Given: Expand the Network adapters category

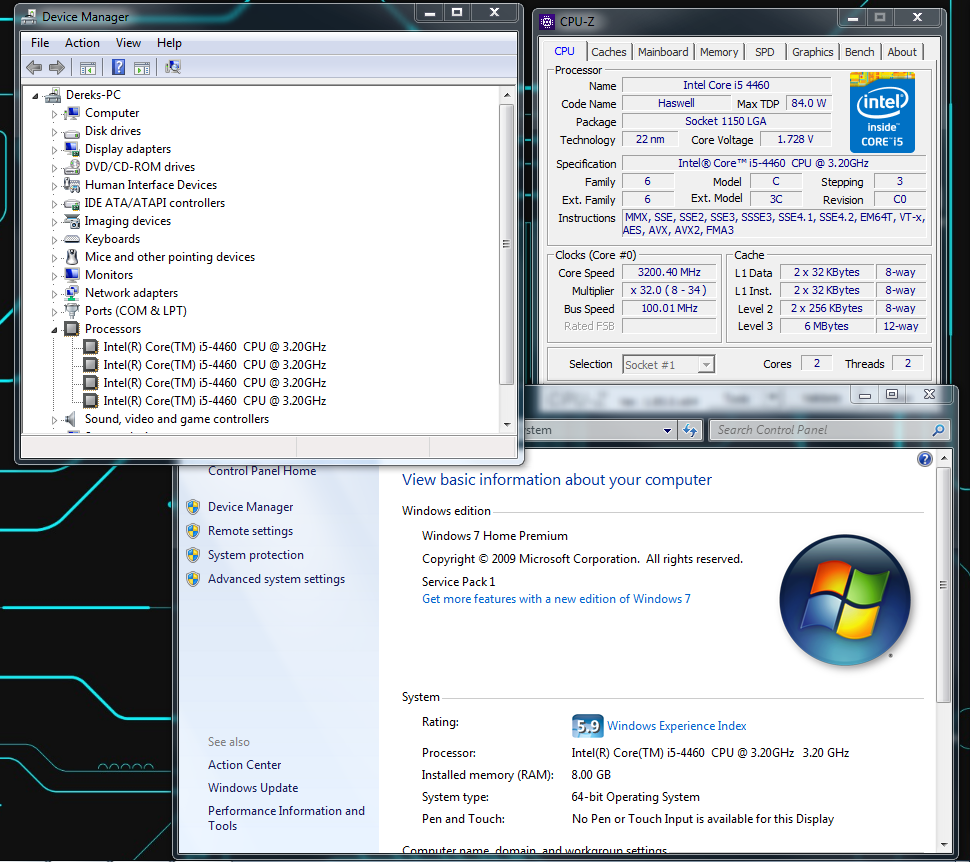Looking at the screenshot, I should [55, 294].
